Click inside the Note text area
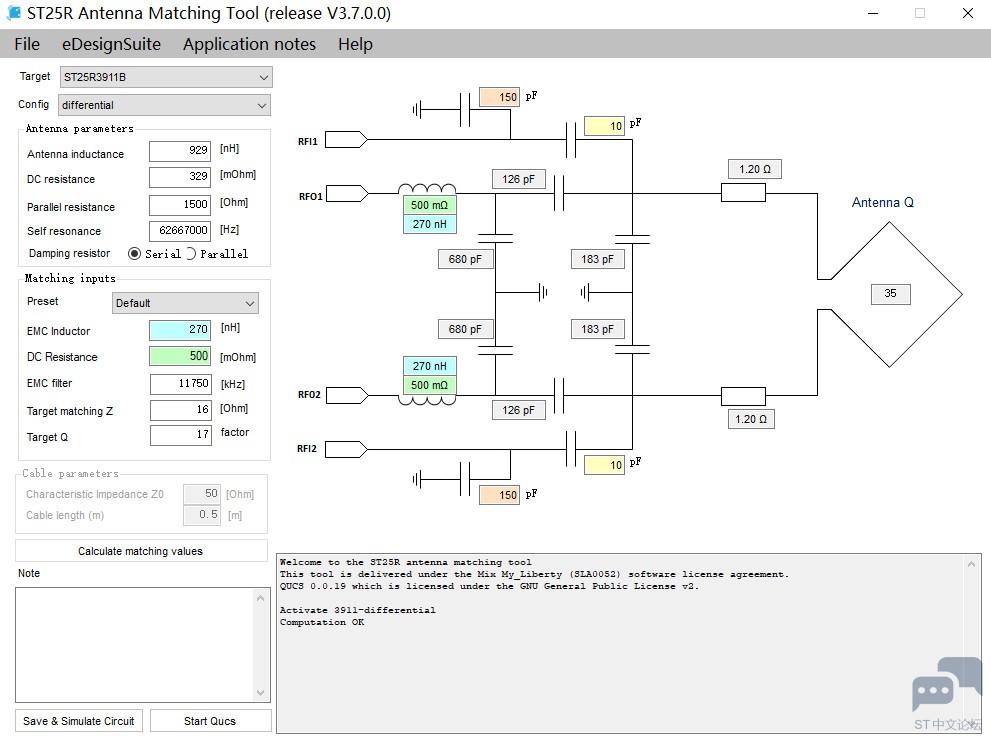 (135, 645)
